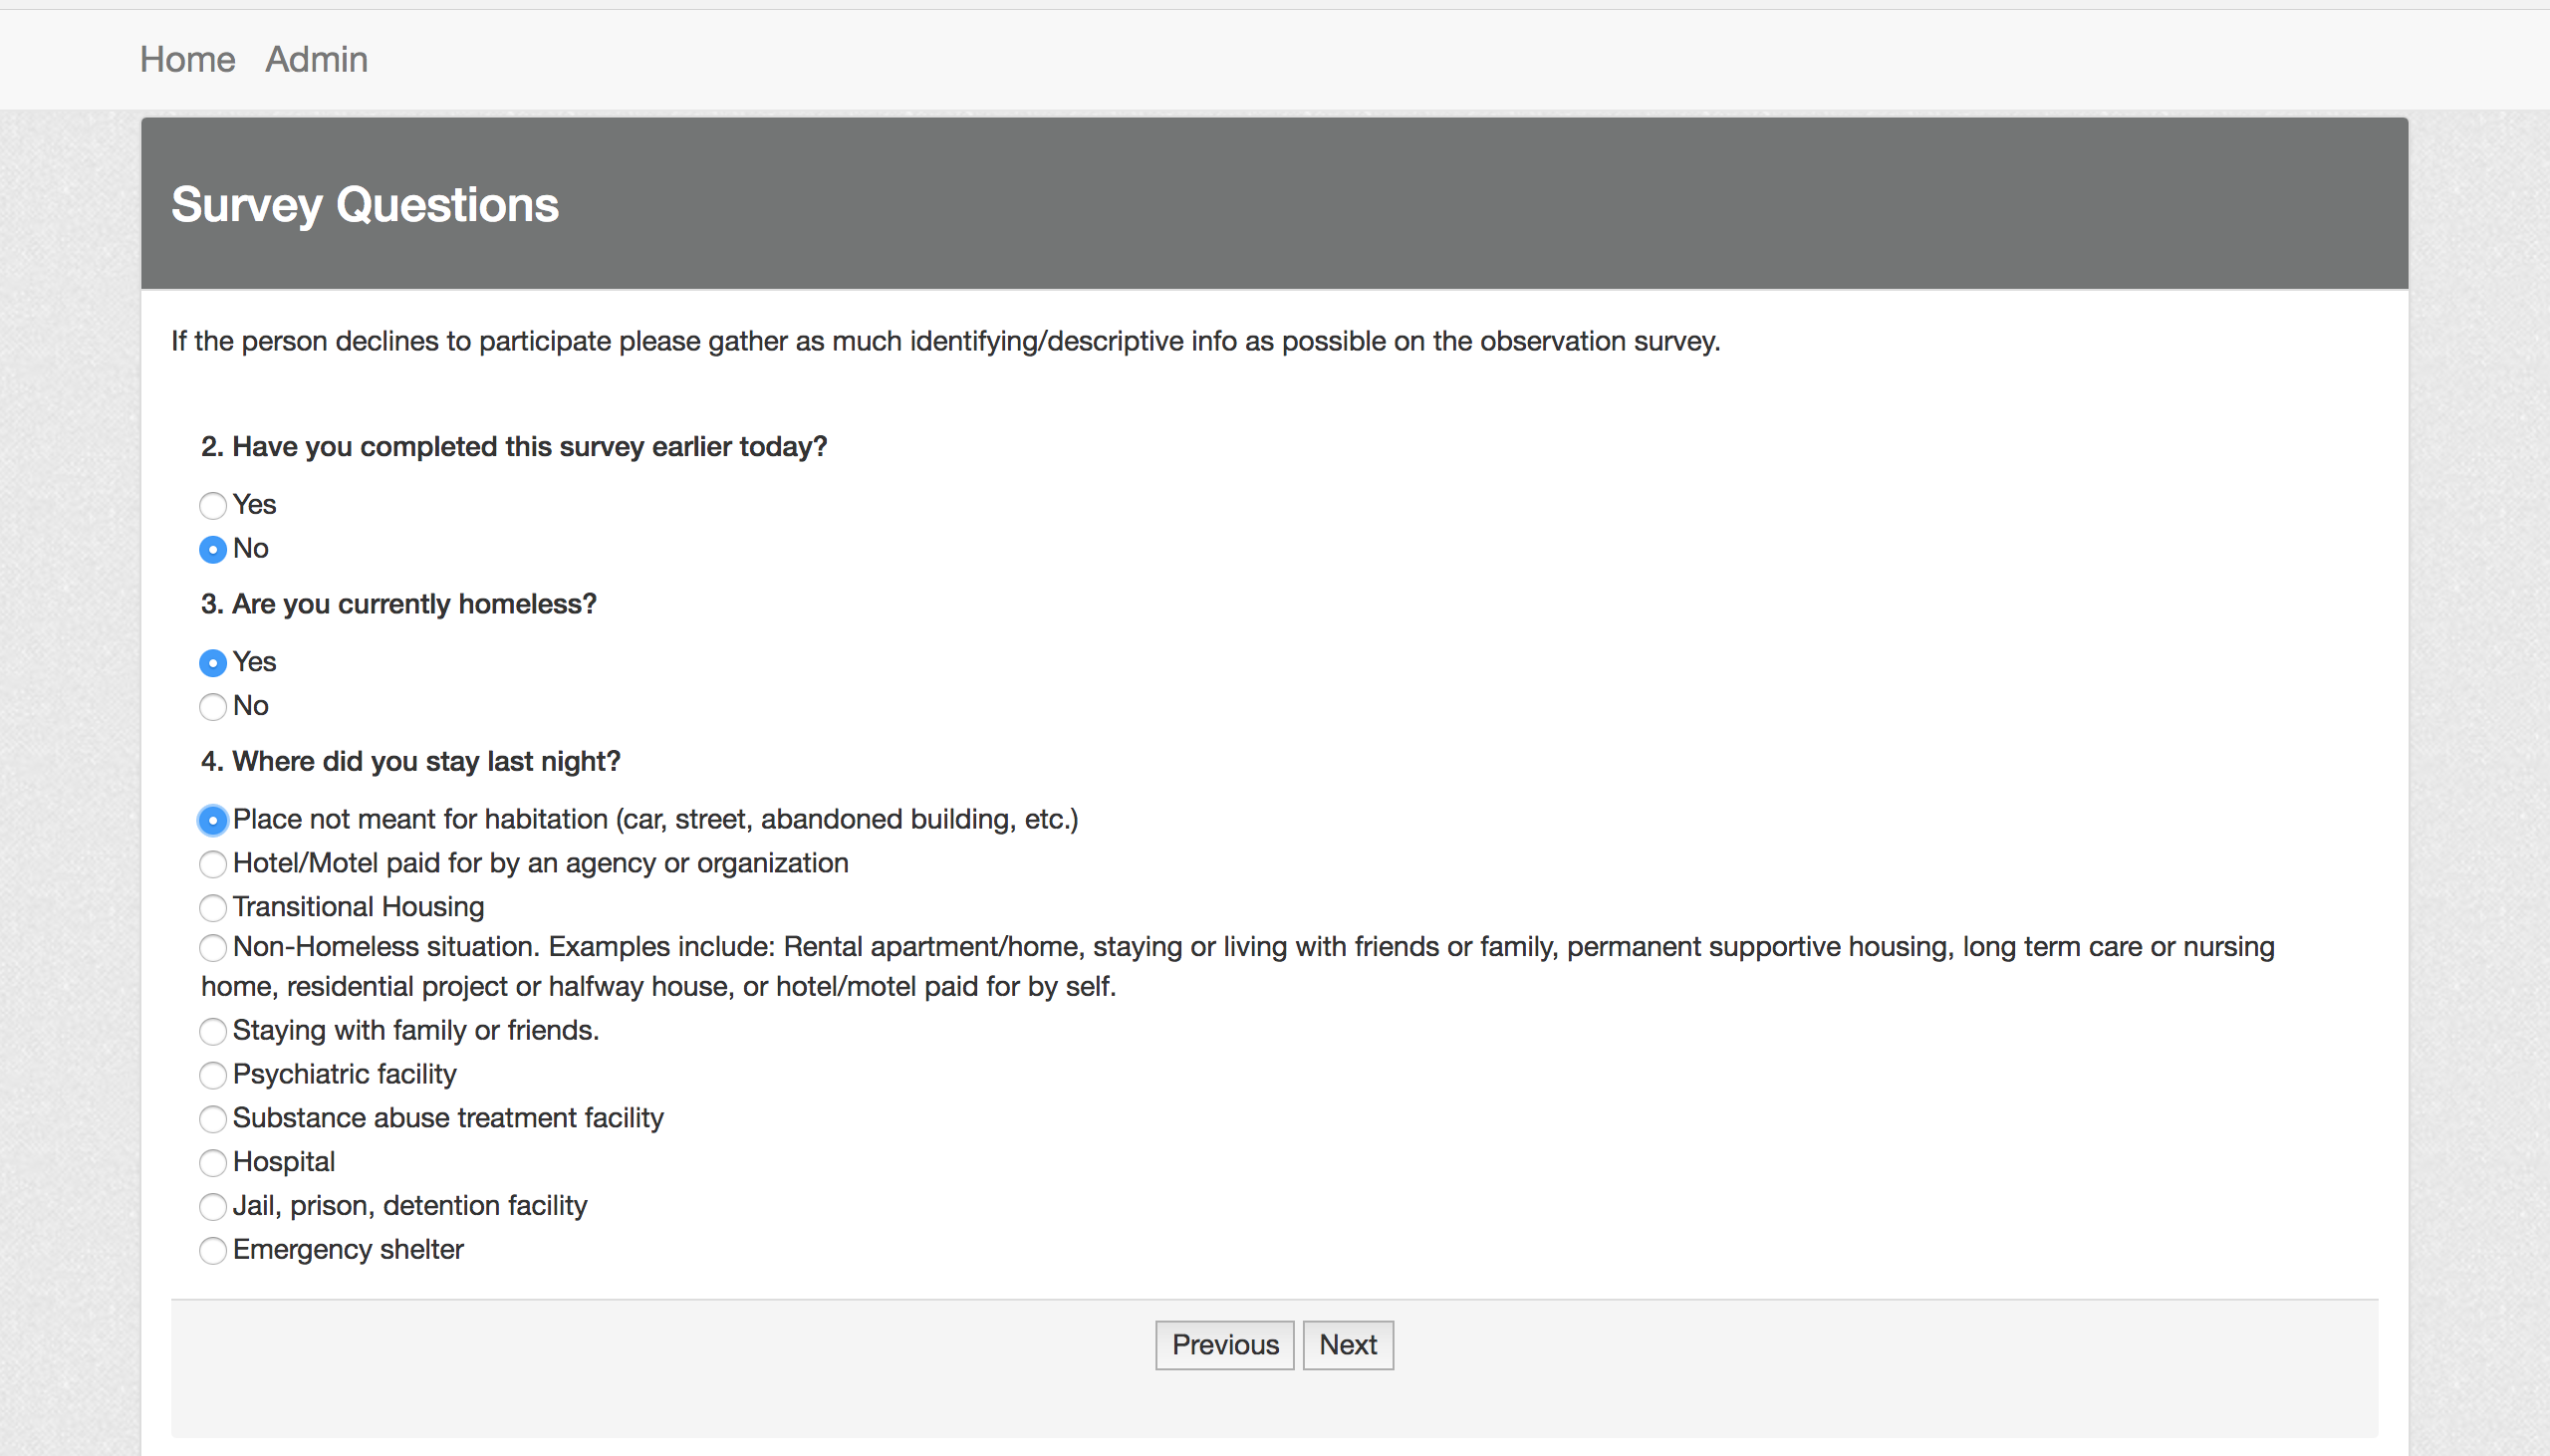Click the Previous button to go back
2550x1456 pixels.
pyautogui.click(x=1226, y=1344)
